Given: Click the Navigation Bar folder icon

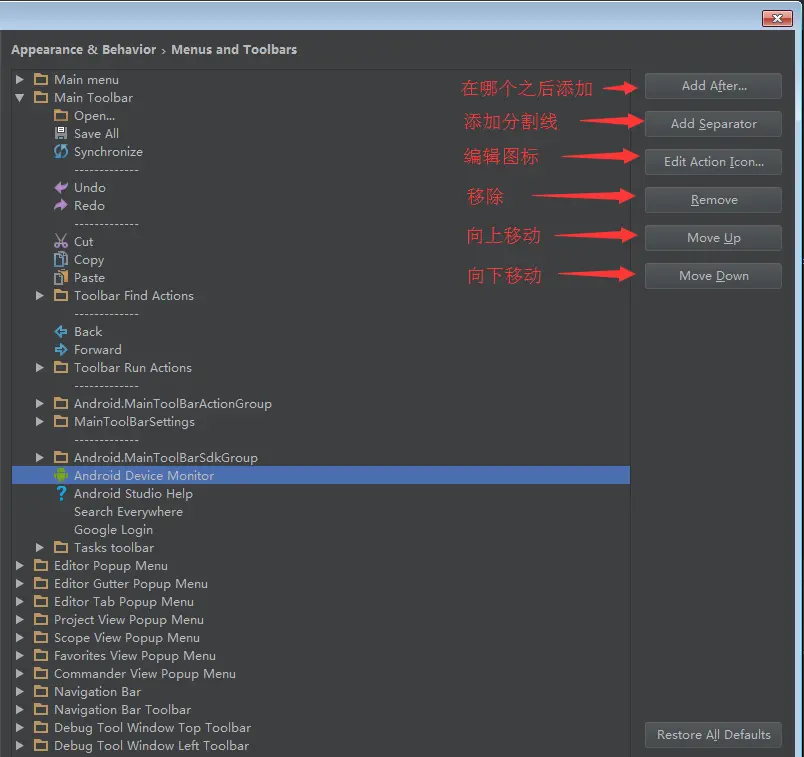Looking at the screenshot, I should (x=41, y=691).
